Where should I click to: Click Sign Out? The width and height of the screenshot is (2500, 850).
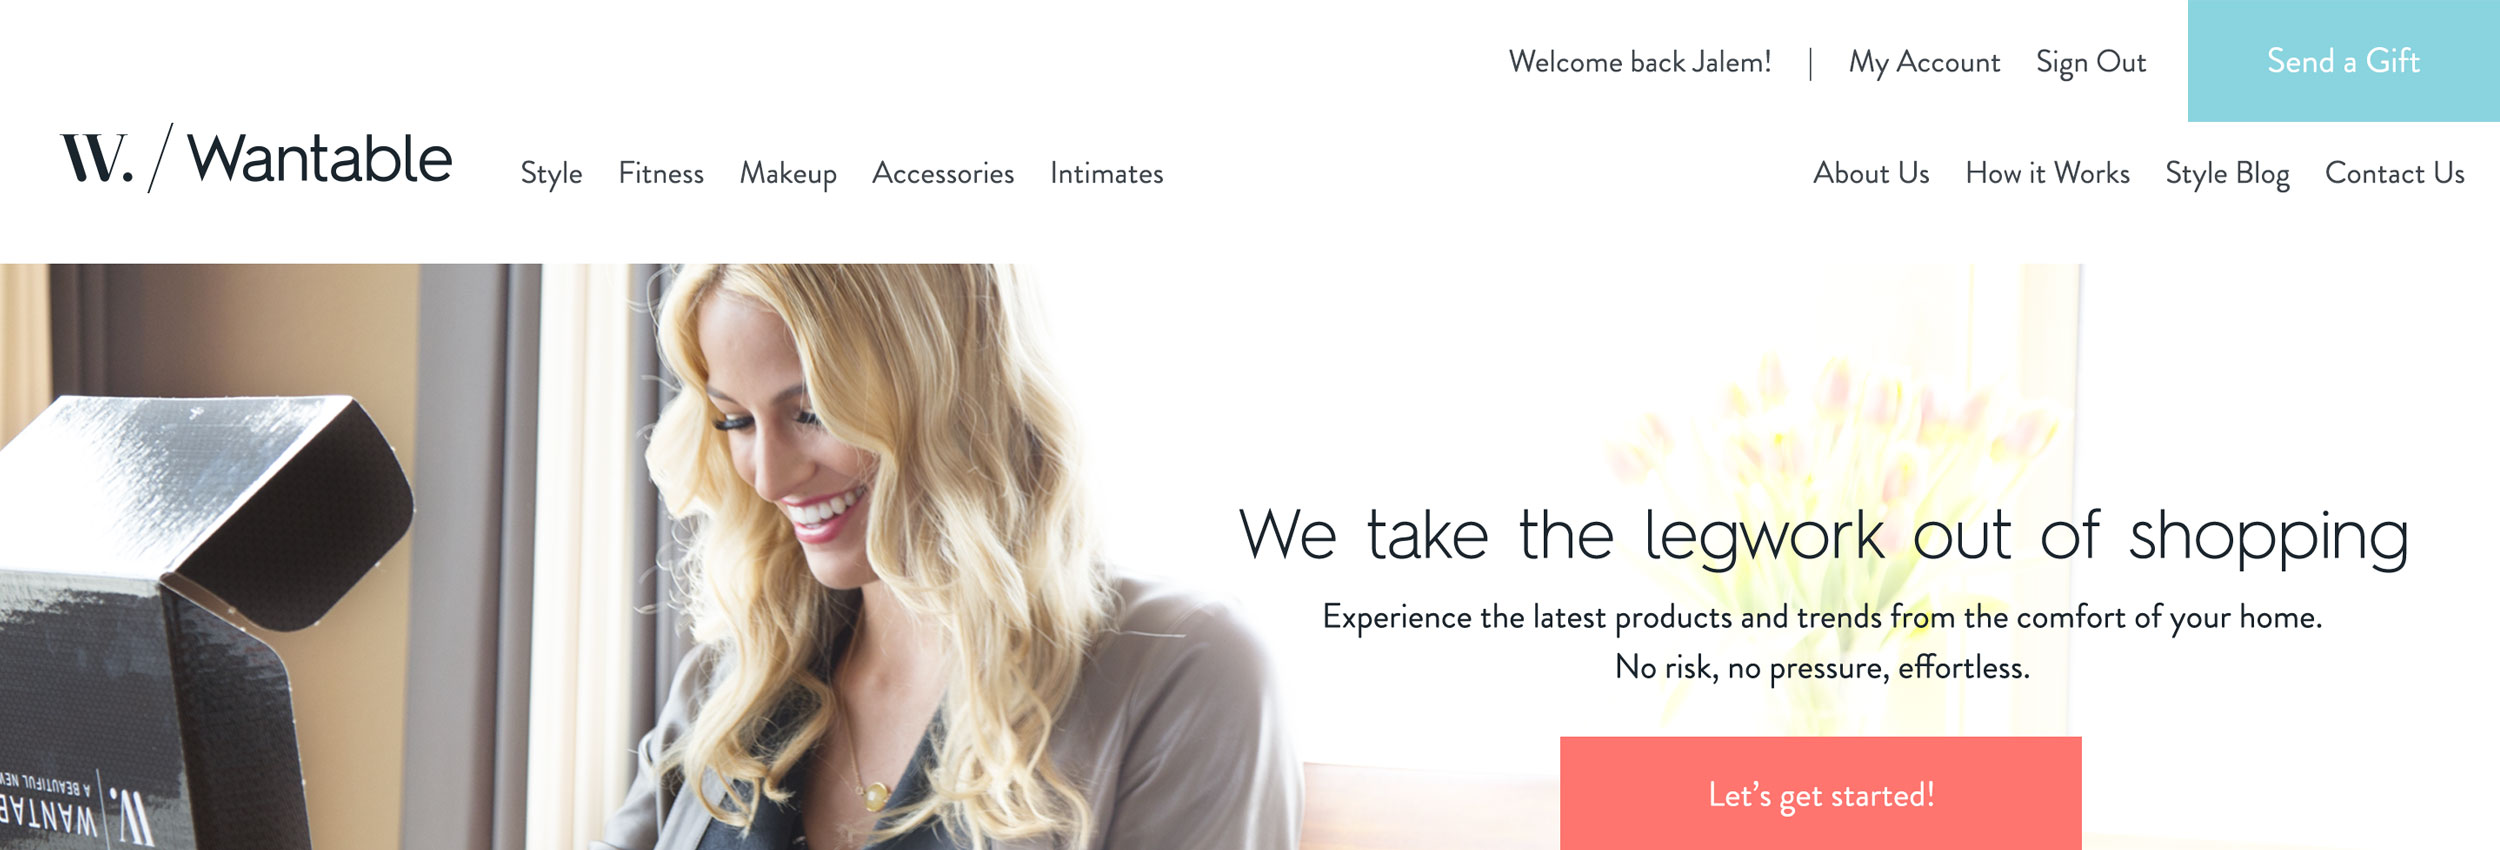coord(2091,62)
